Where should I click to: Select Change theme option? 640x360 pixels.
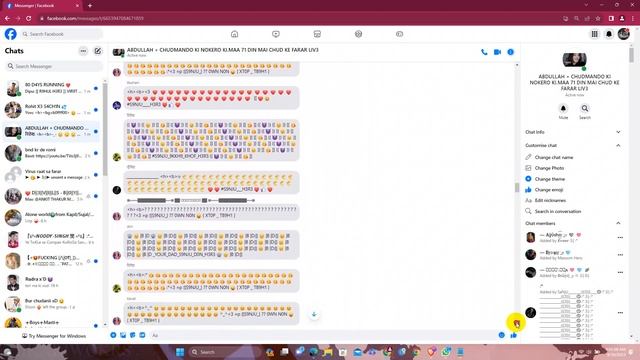point(550,179)
